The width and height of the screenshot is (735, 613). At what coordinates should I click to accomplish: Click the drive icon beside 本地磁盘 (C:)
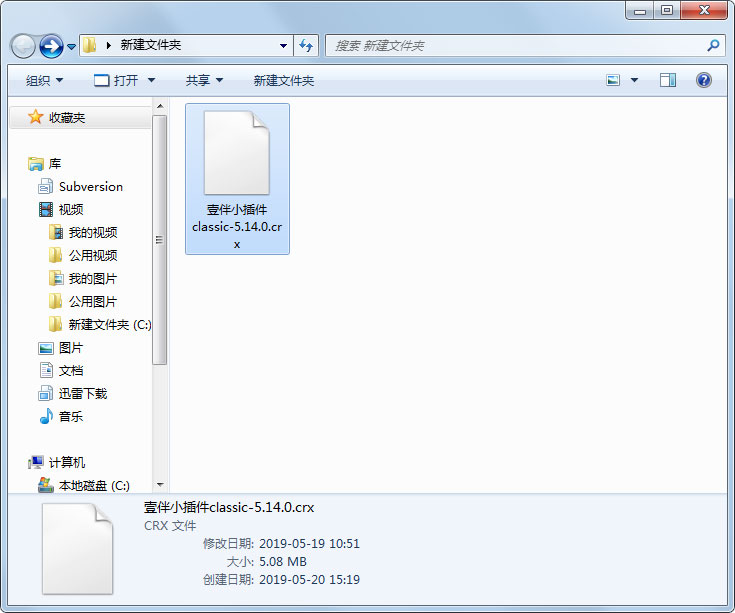click(45, 485)
